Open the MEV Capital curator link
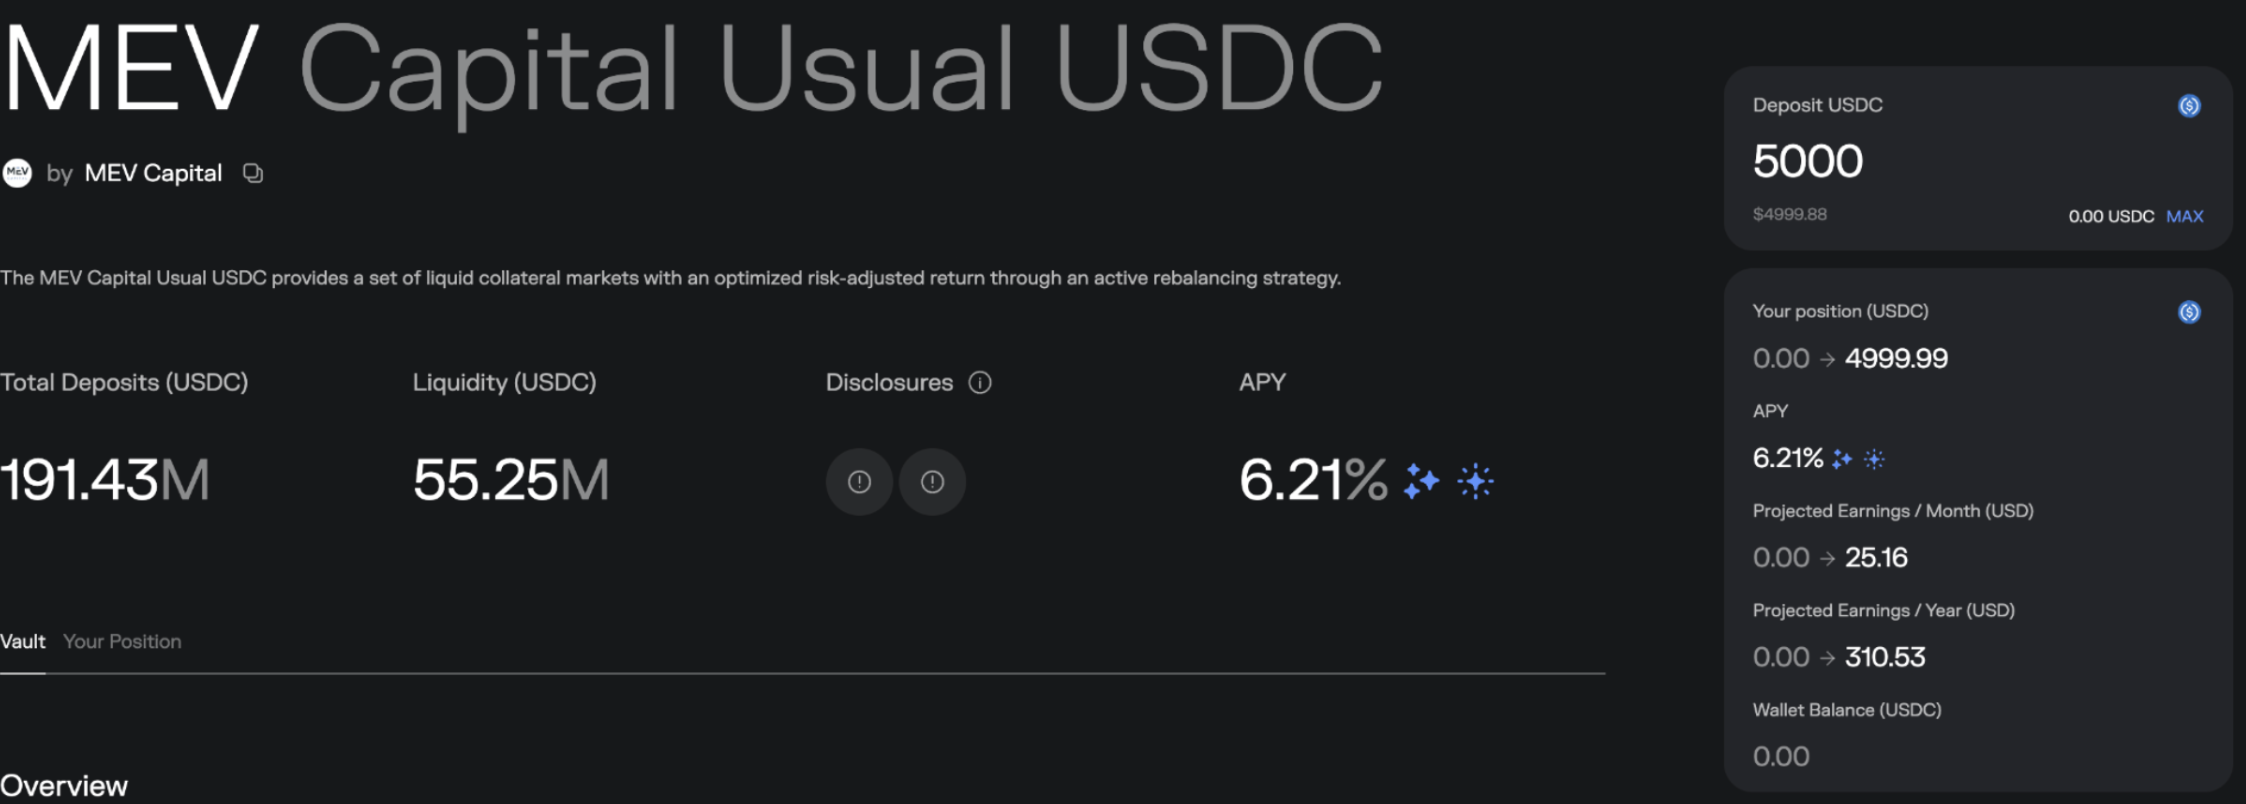This screenshot has height=804, width=2246. click(153, 173)
